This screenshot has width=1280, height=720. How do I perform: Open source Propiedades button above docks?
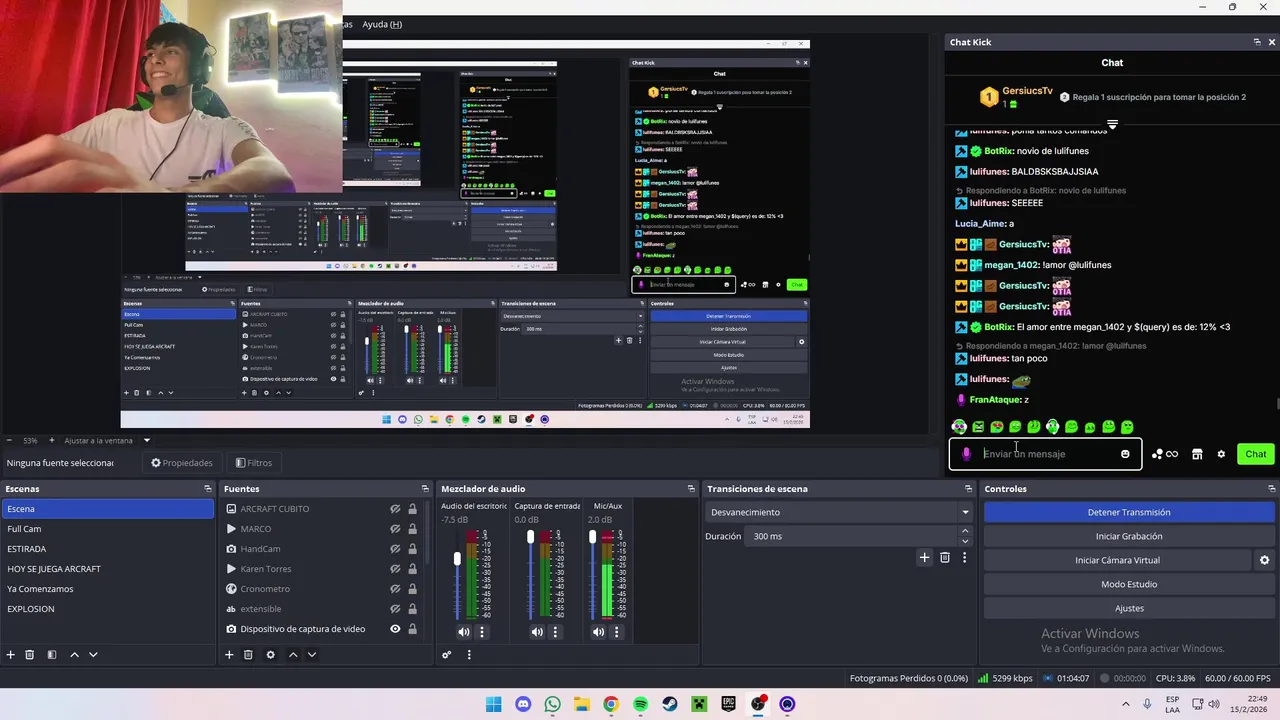point(182,463)
